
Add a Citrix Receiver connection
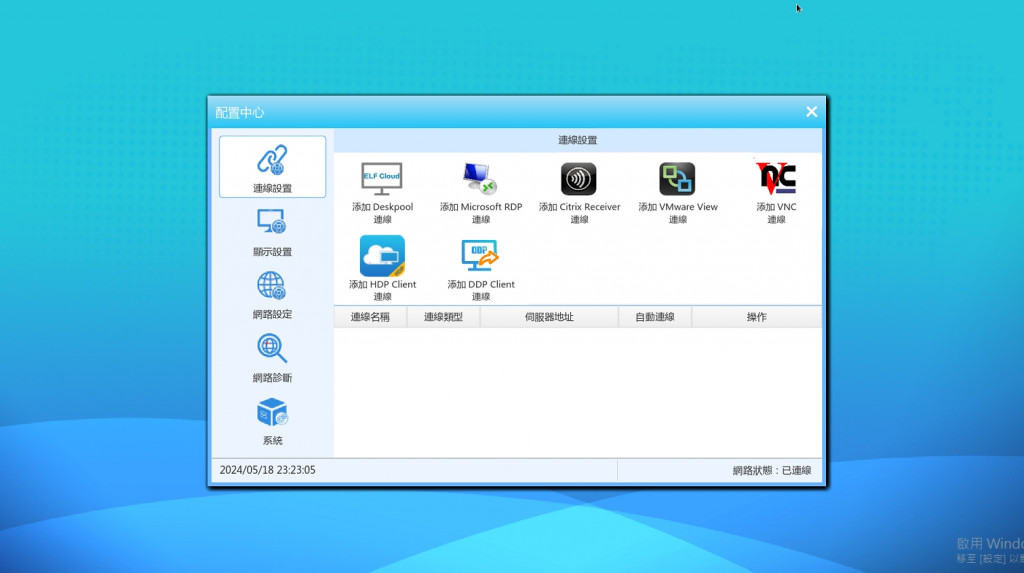pyautogui.click(x=579, y=193)
